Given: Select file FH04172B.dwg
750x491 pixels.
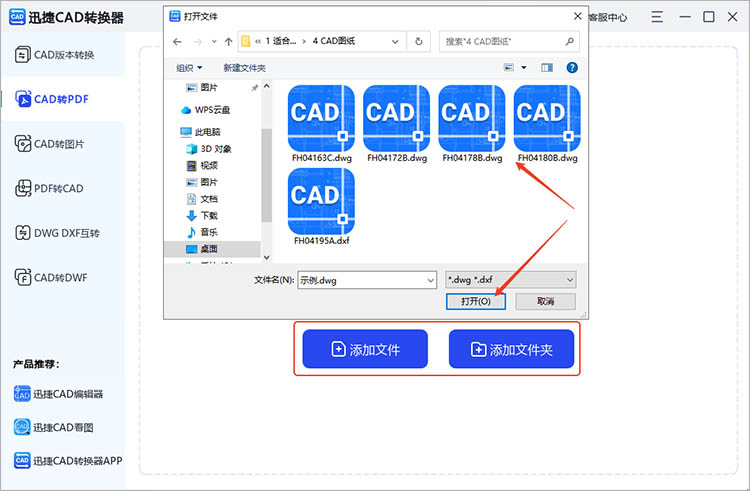Looking at the screenshot, I should click(397, 124).
